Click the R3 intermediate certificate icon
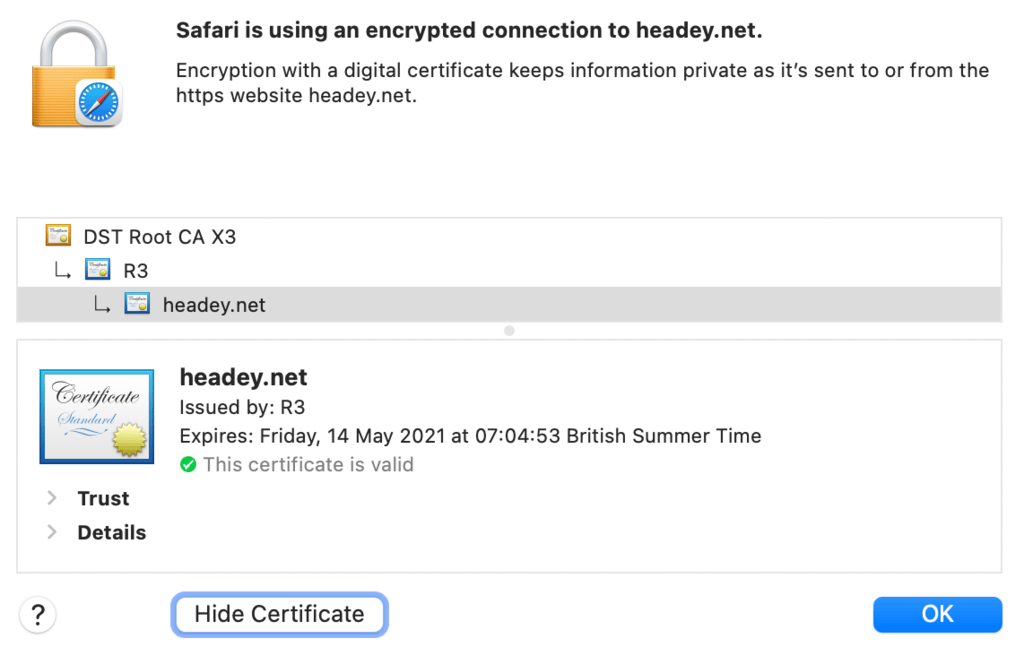This screenshot has height=647, width=1024. tap(97, 270)
